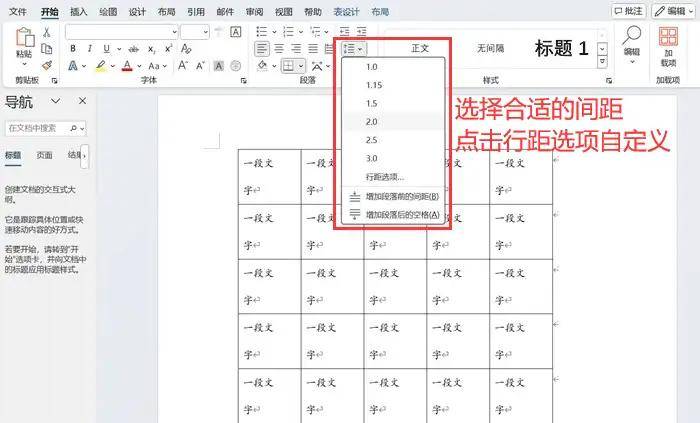Choose 增加段落后的空格 menu entry
The image size is (700, 423).
393,215
